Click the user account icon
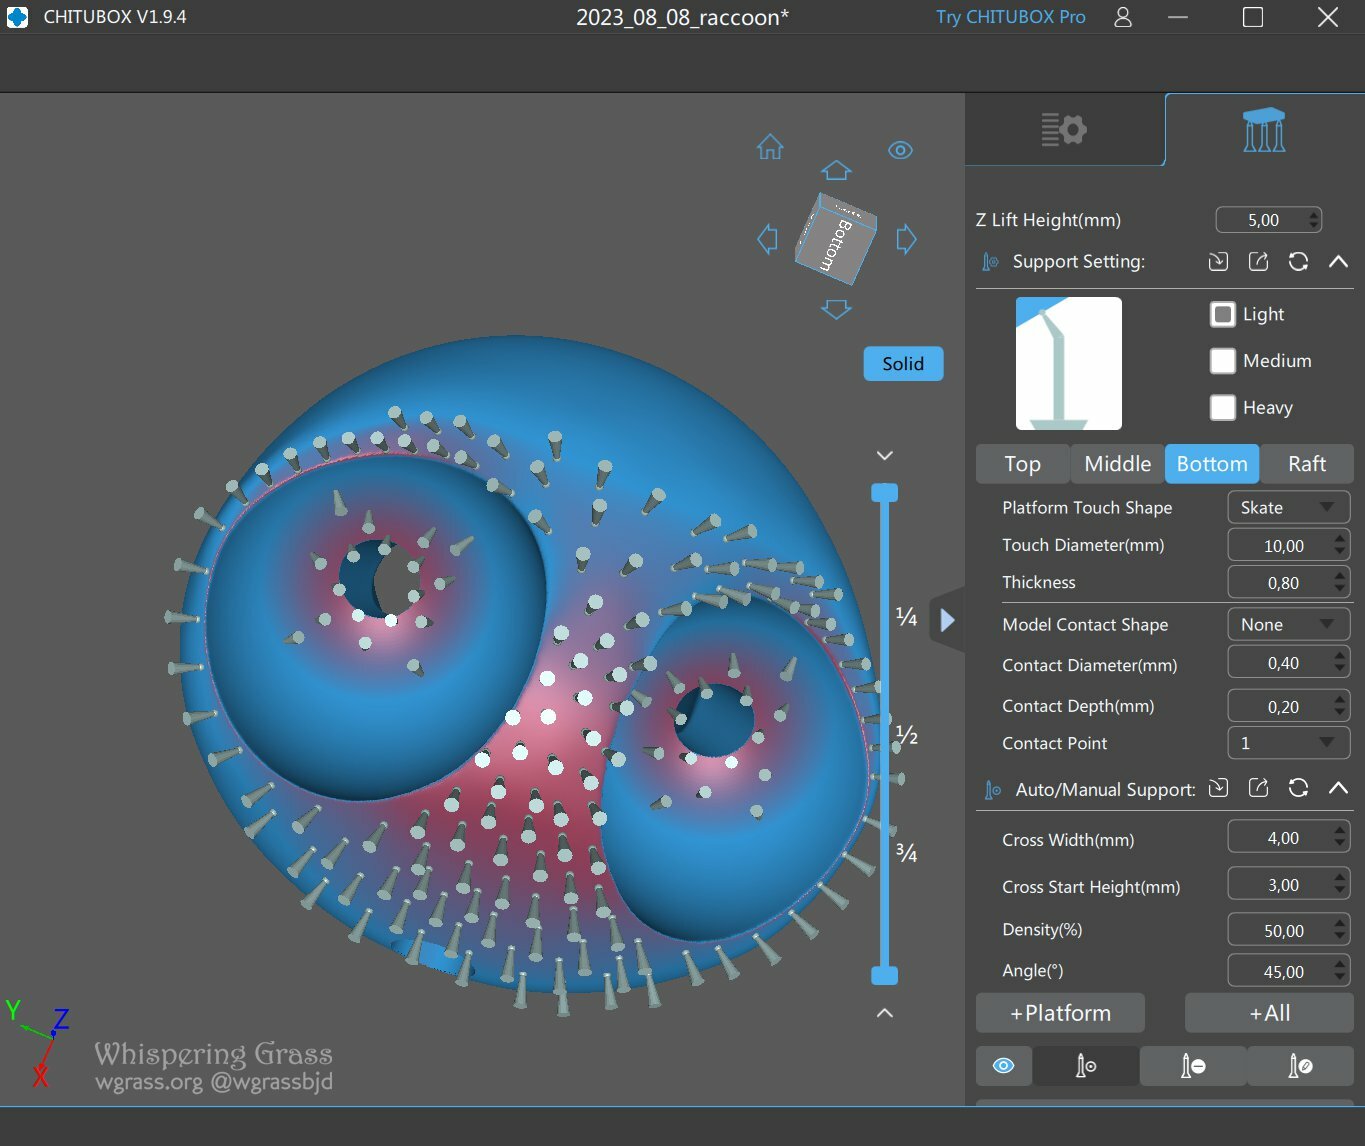This screenshot has height=1146, width=1365. tap(1123, 17)
